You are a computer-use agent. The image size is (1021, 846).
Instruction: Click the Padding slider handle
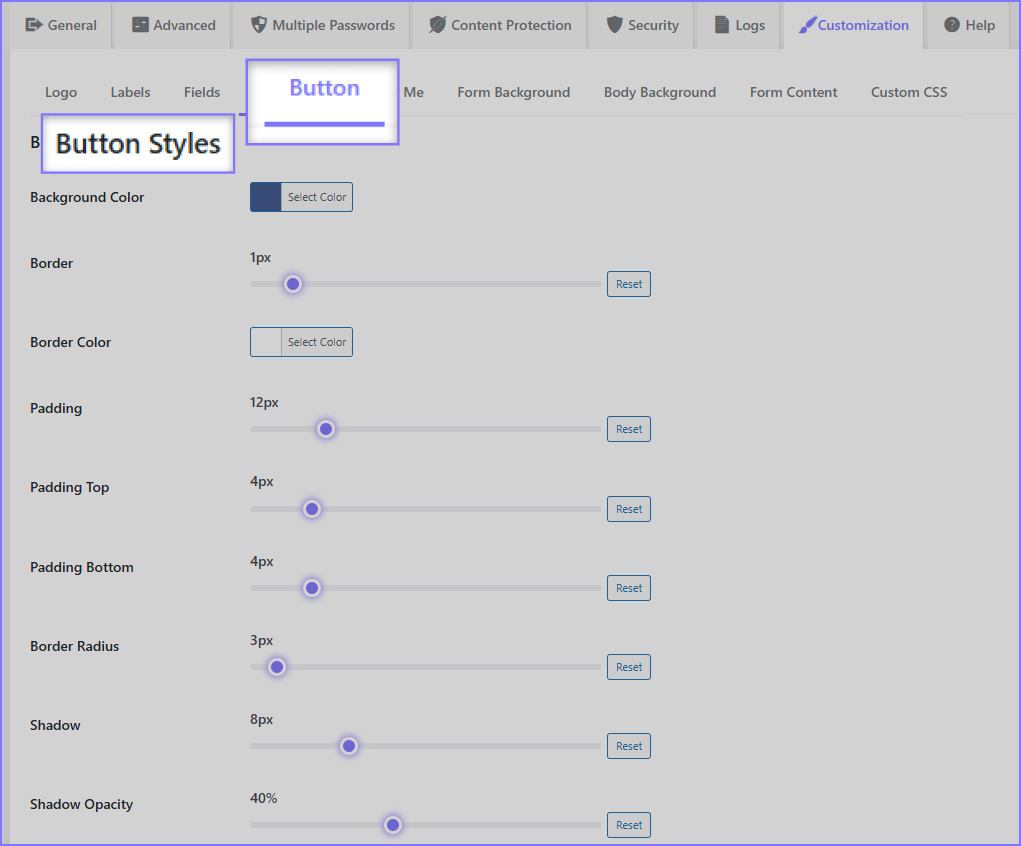pos(325,429)
